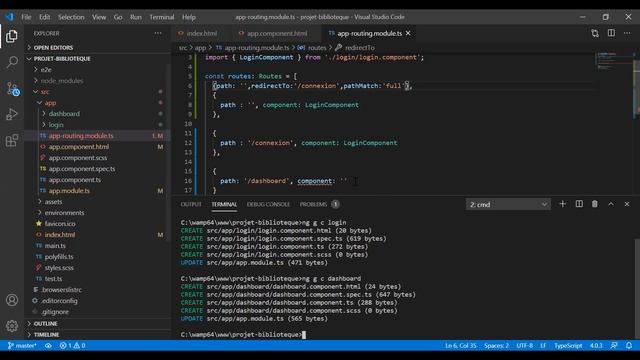Image resolution: width=640 pixels, height=360 pixels.
Task: Expand the OPEN EDITORS section
Action: (x=53, y=48)
